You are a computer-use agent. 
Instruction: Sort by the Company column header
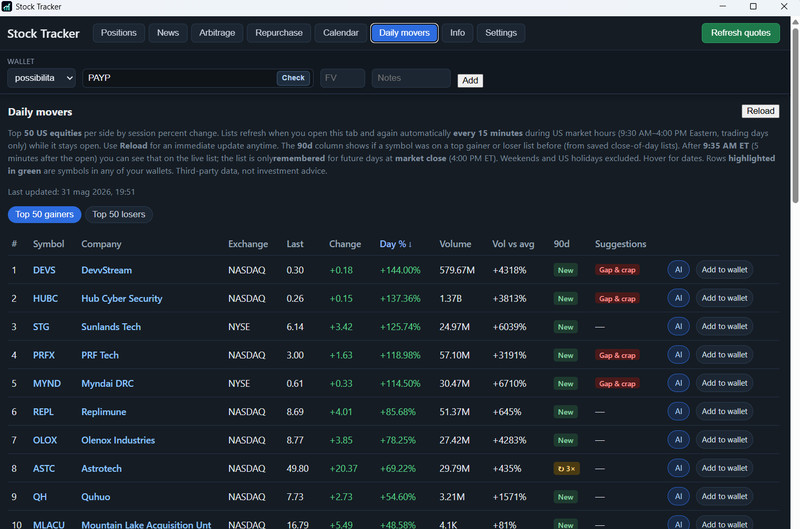click(101, 244)
